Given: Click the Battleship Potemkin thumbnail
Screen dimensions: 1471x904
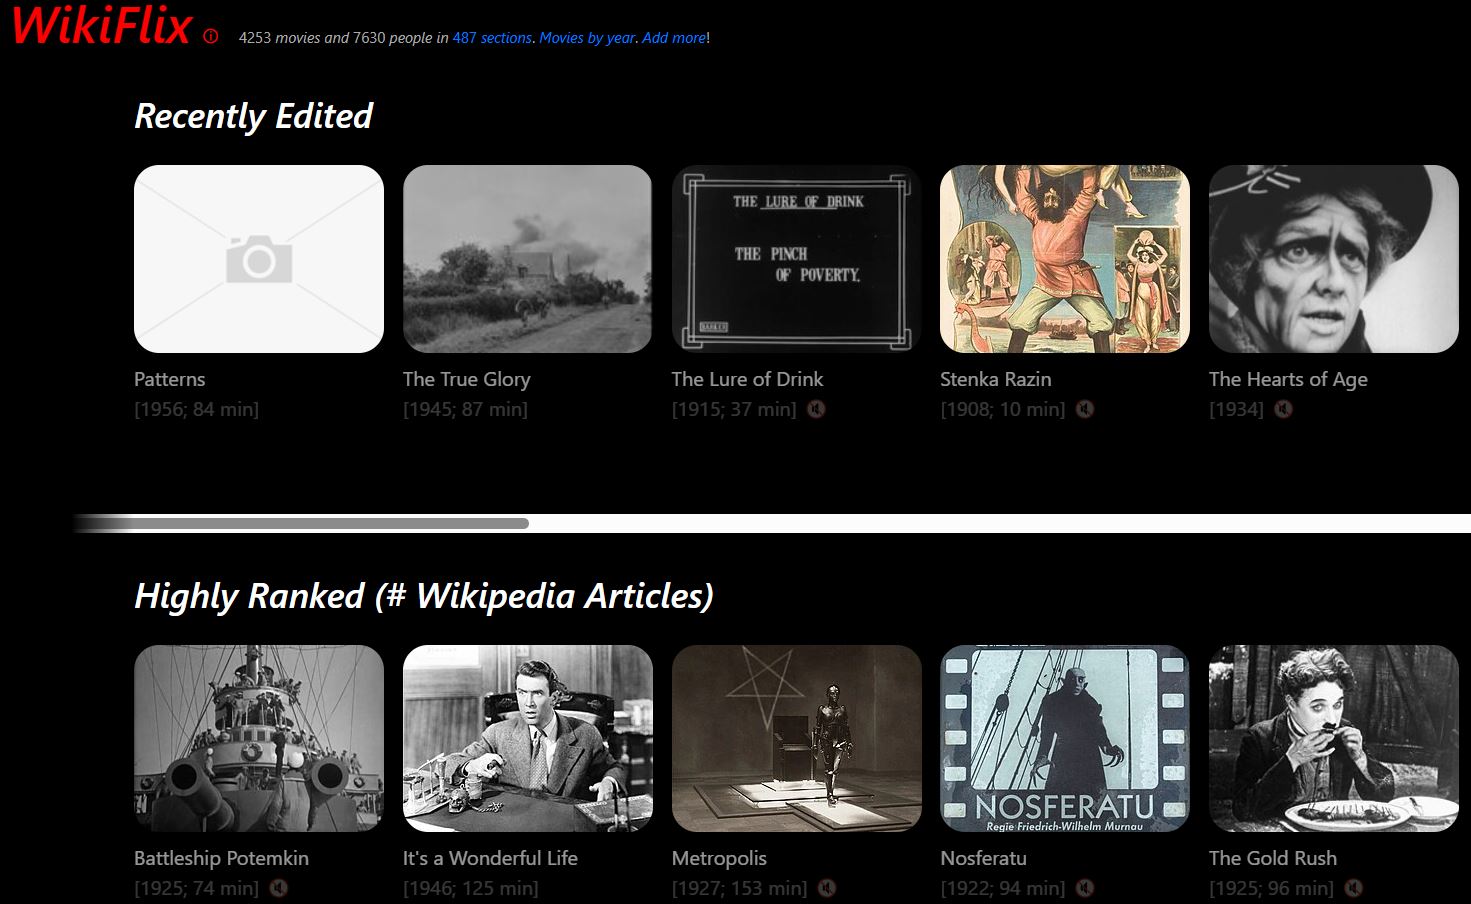Looking at the screenshot, I should (x=258, y=738).
